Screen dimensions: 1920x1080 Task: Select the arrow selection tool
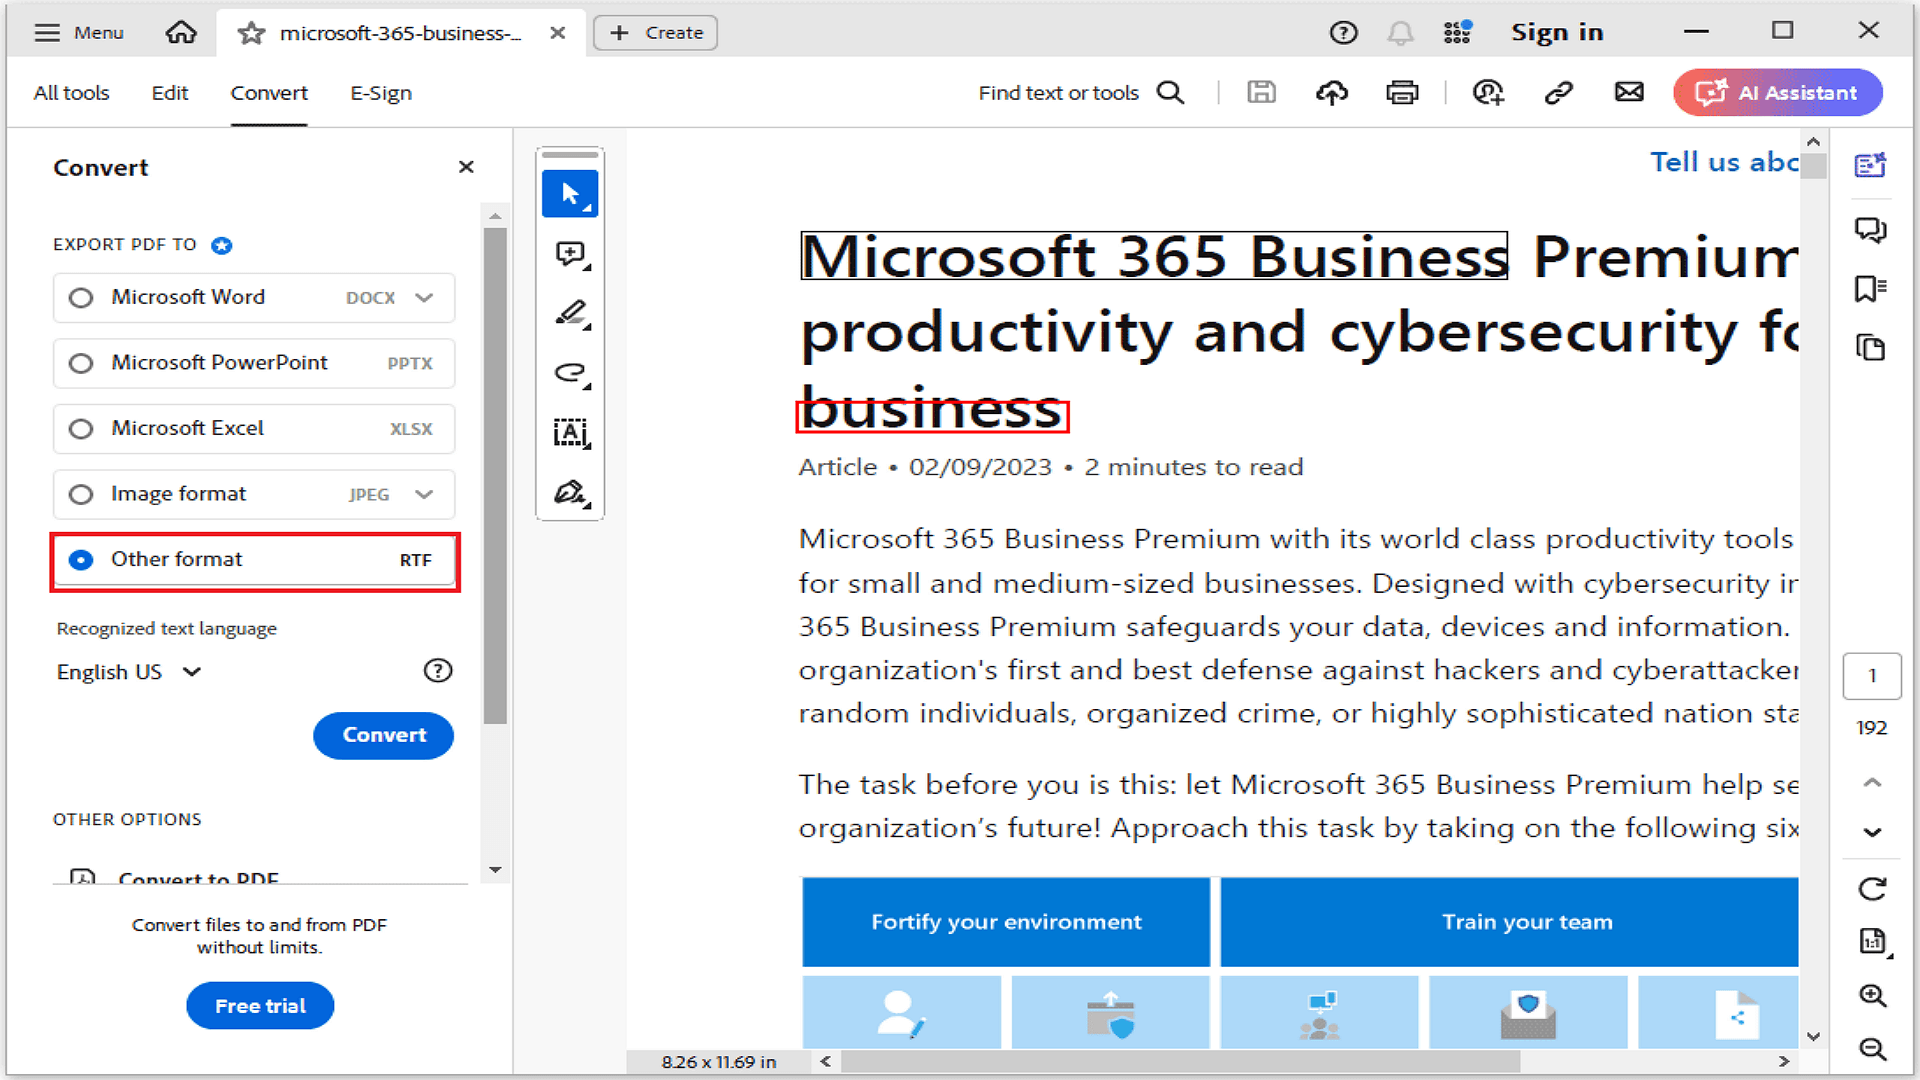pyautogui.click(x=570, y=193)
